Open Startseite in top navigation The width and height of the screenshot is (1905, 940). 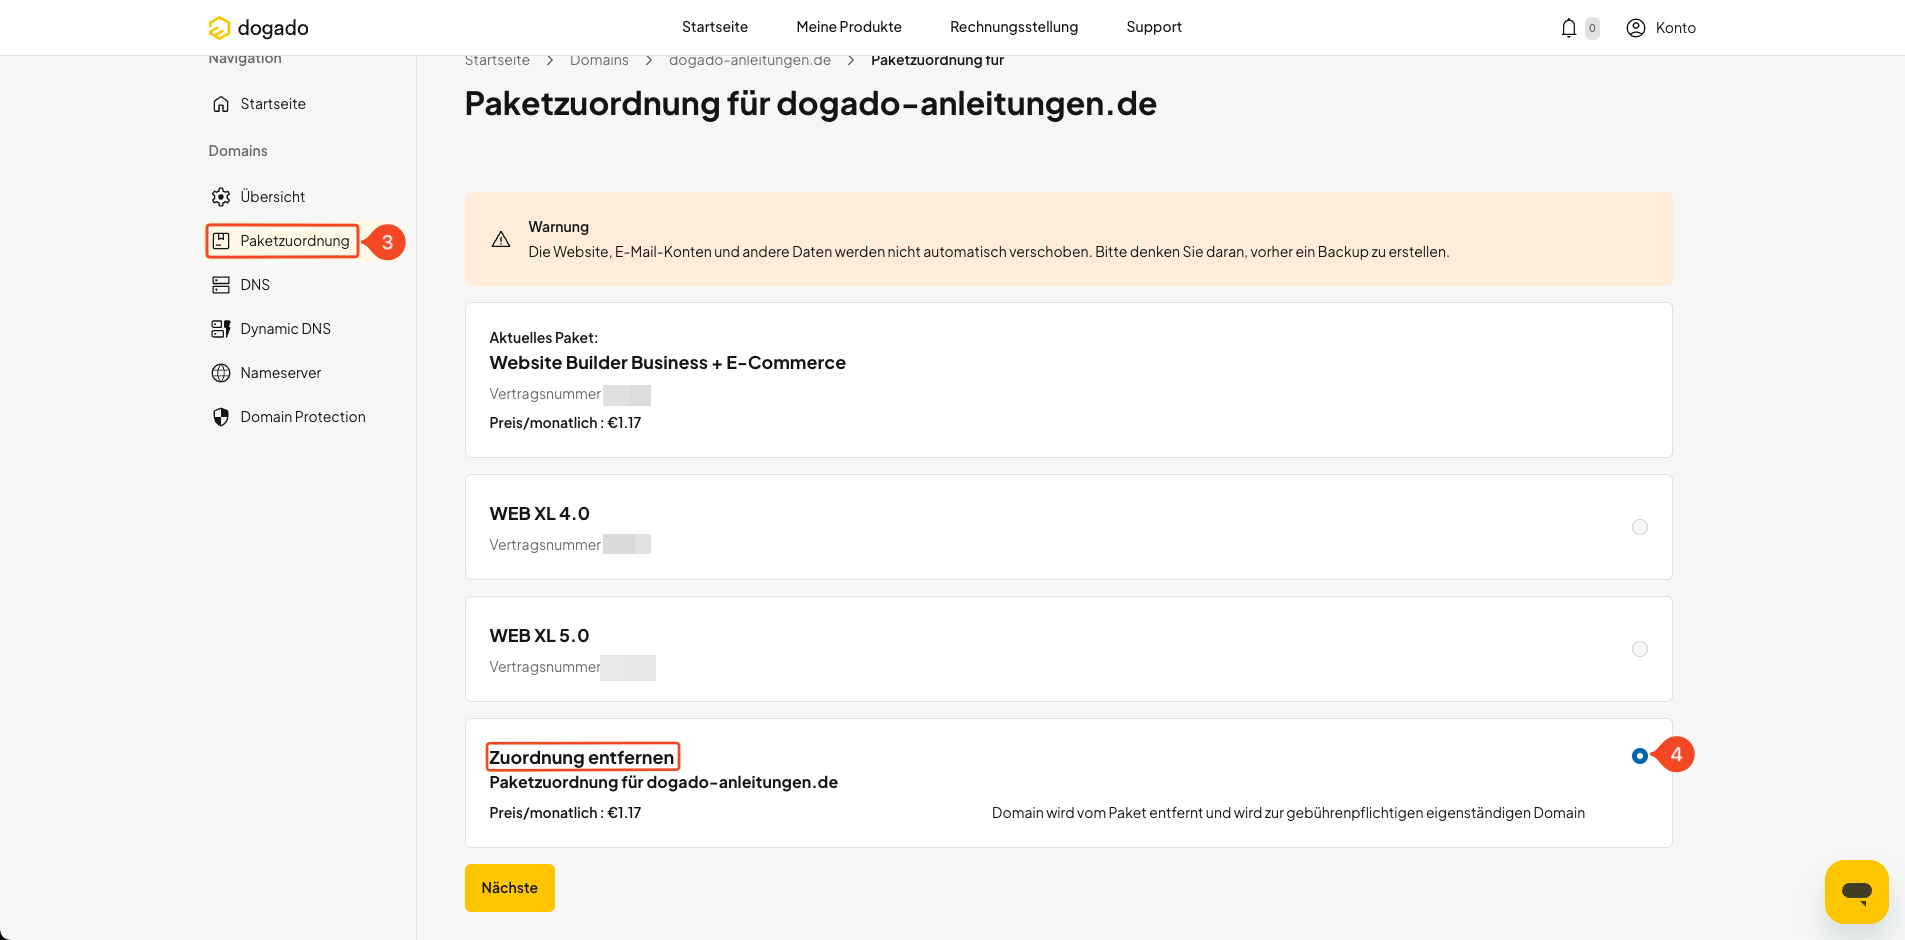coord(715,27)
